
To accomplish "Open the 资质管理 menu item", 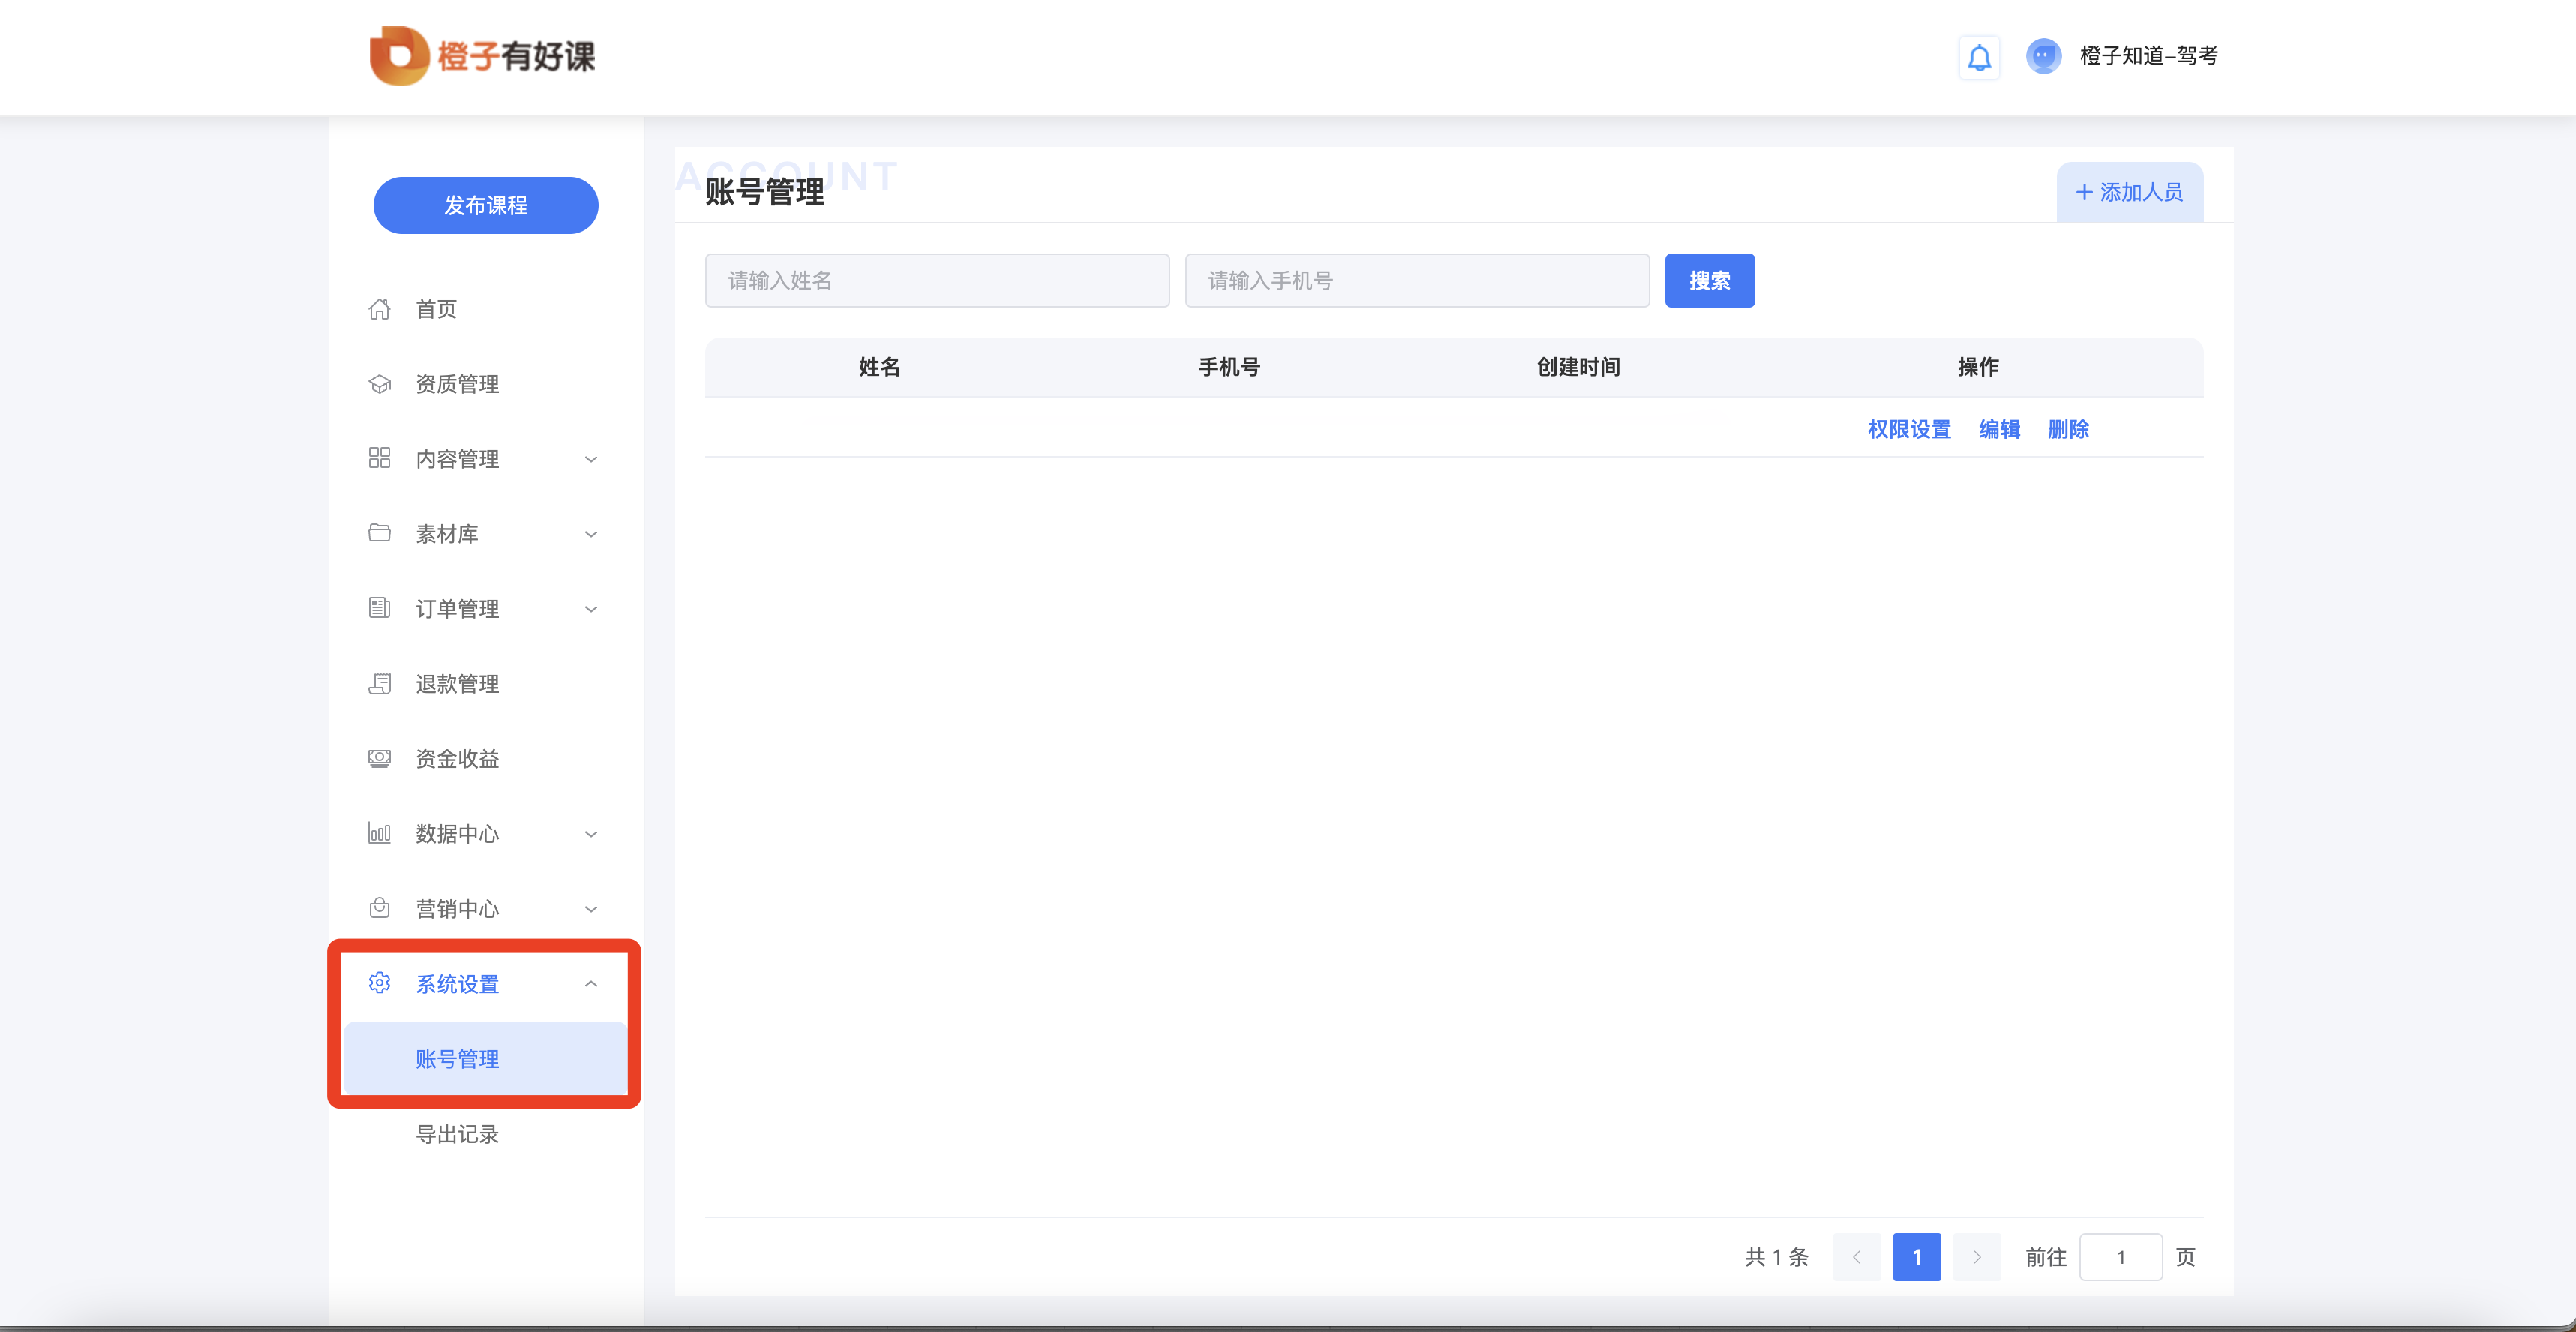I will coord(486,384).
